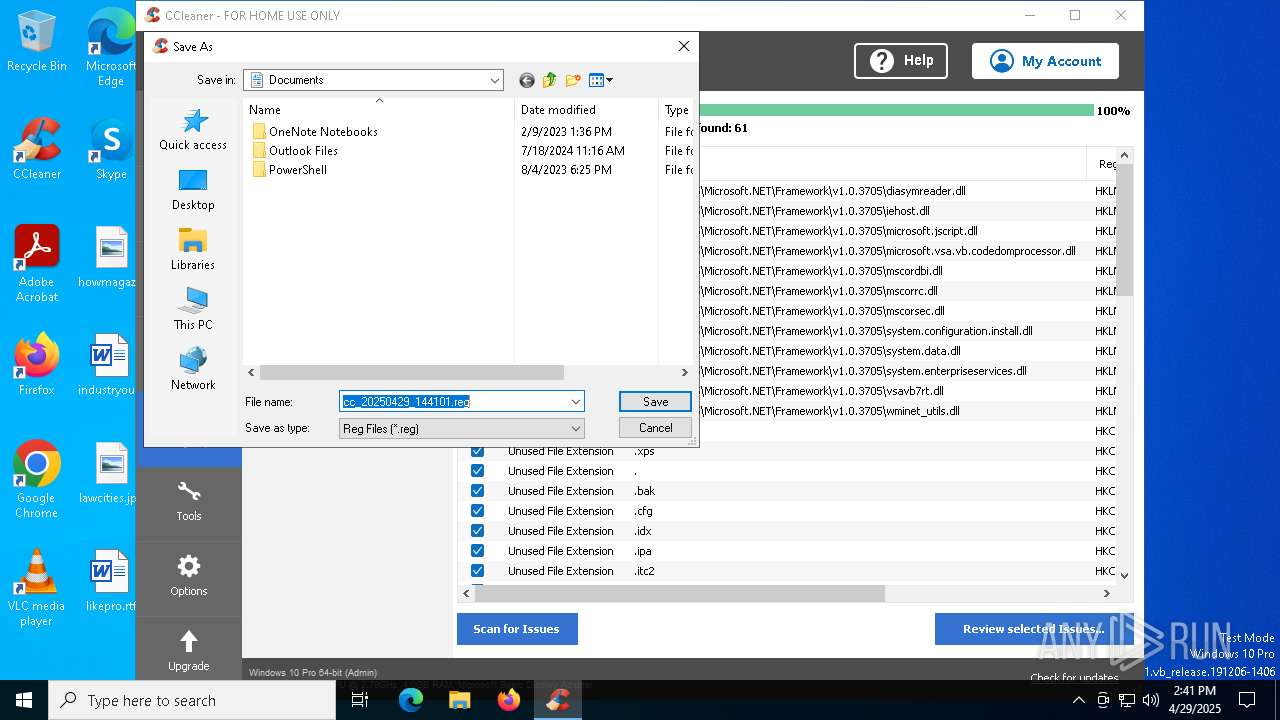This screenshot has height=720, width=1280.
Task: Click Check for updates link
Action: coord(1074,677)
